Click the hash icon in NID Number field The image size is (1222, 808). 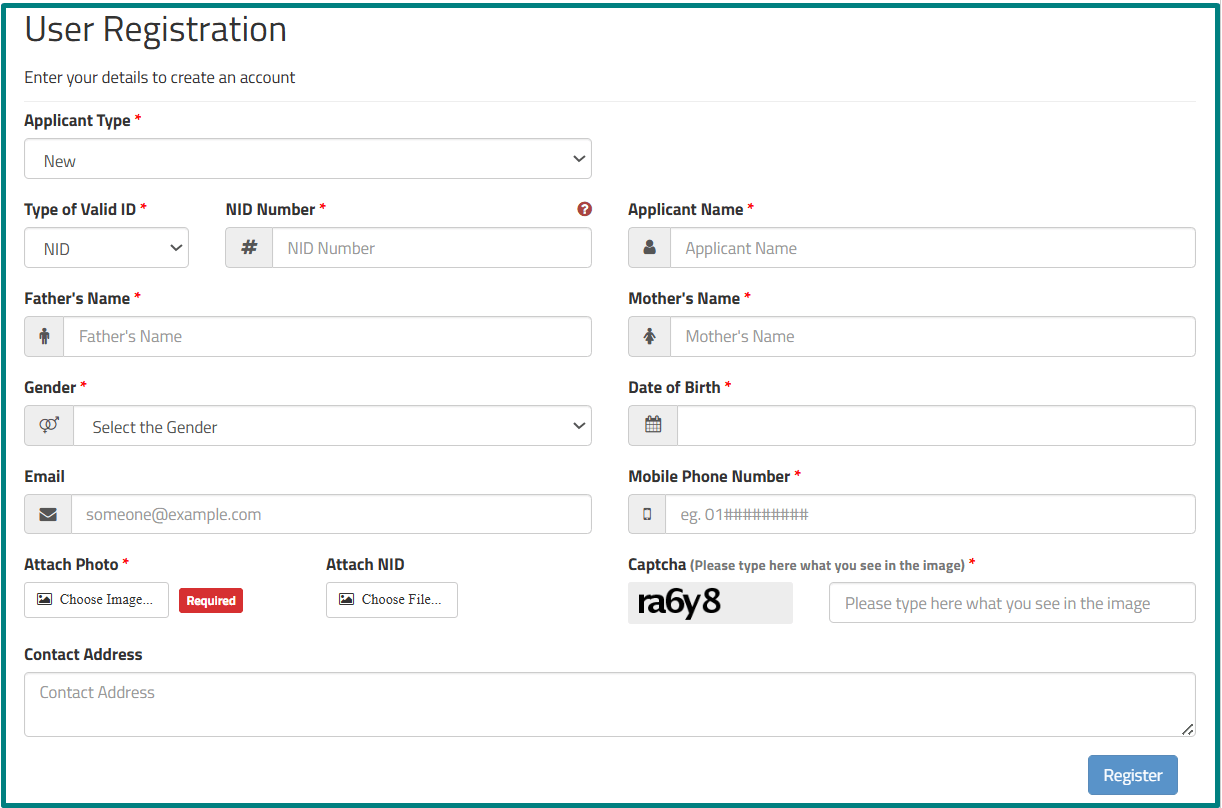(x=248, y=247)
